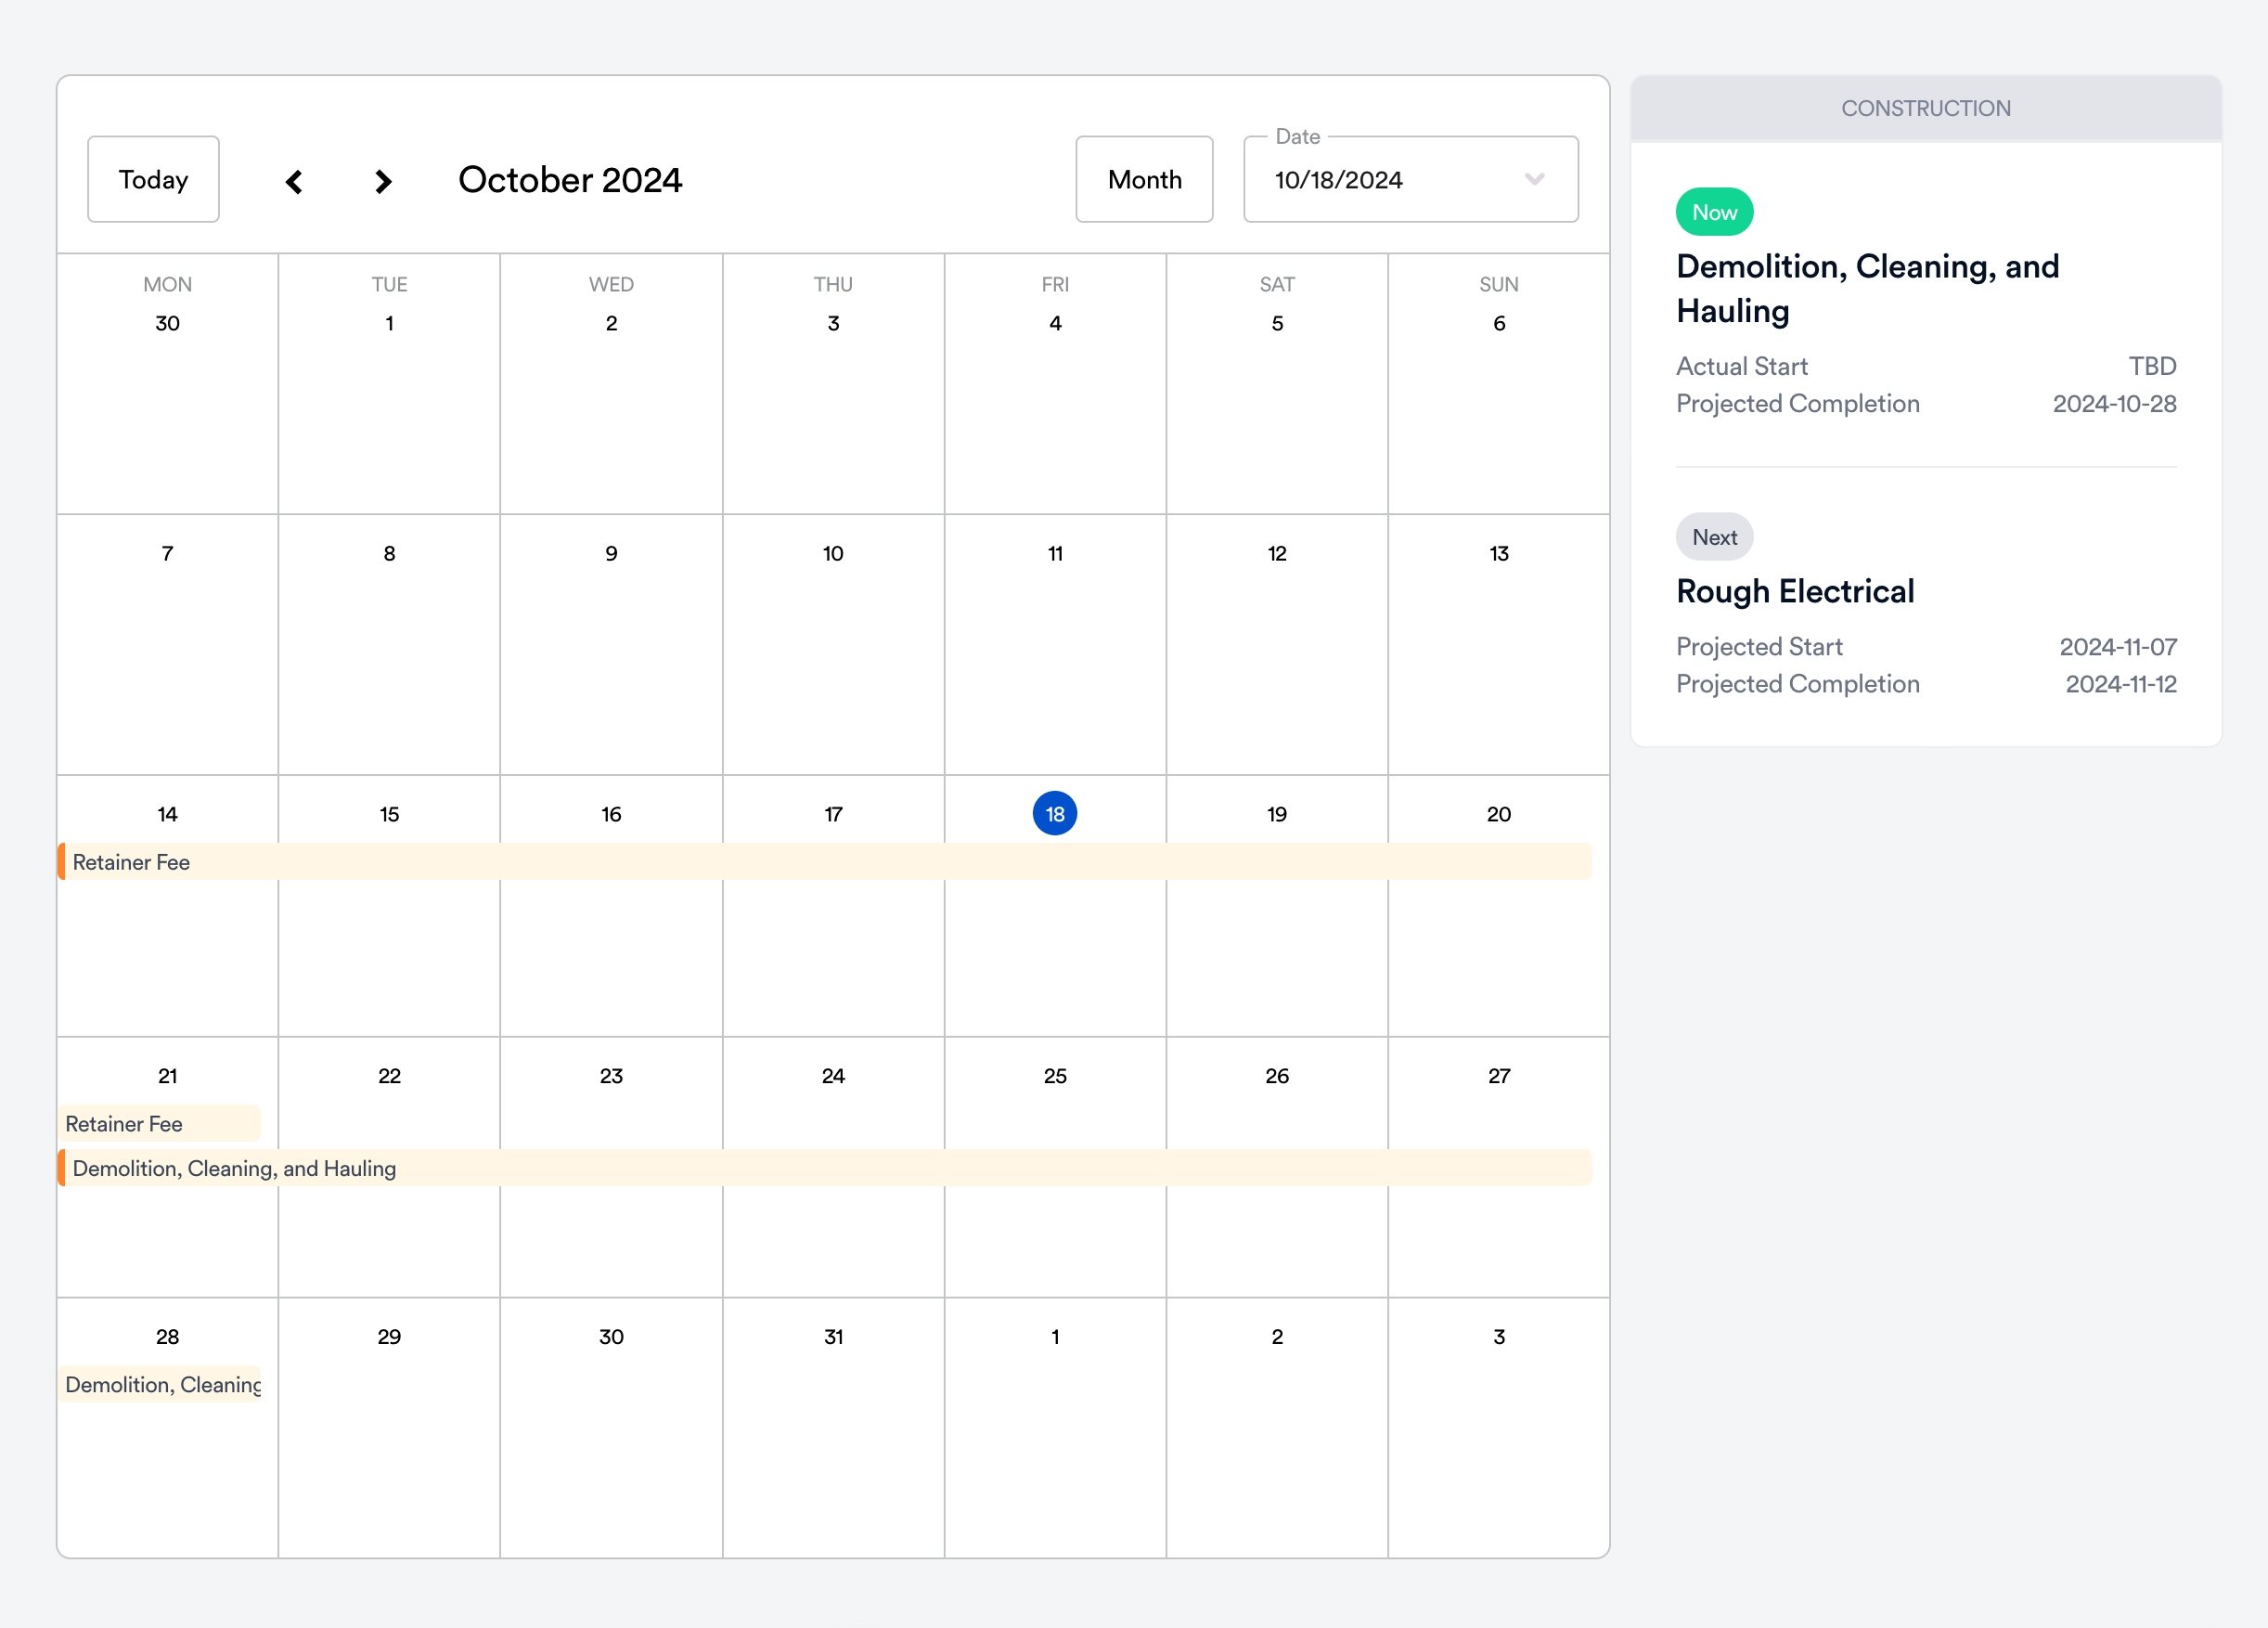Select October 31 day cell

[833, 1430]
